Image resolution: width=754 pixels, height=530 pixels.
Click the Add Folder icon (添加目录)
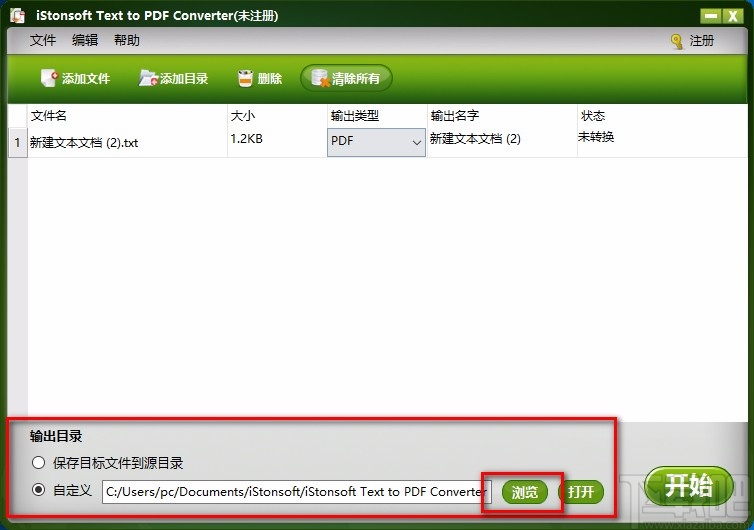(x=148, y=78)
